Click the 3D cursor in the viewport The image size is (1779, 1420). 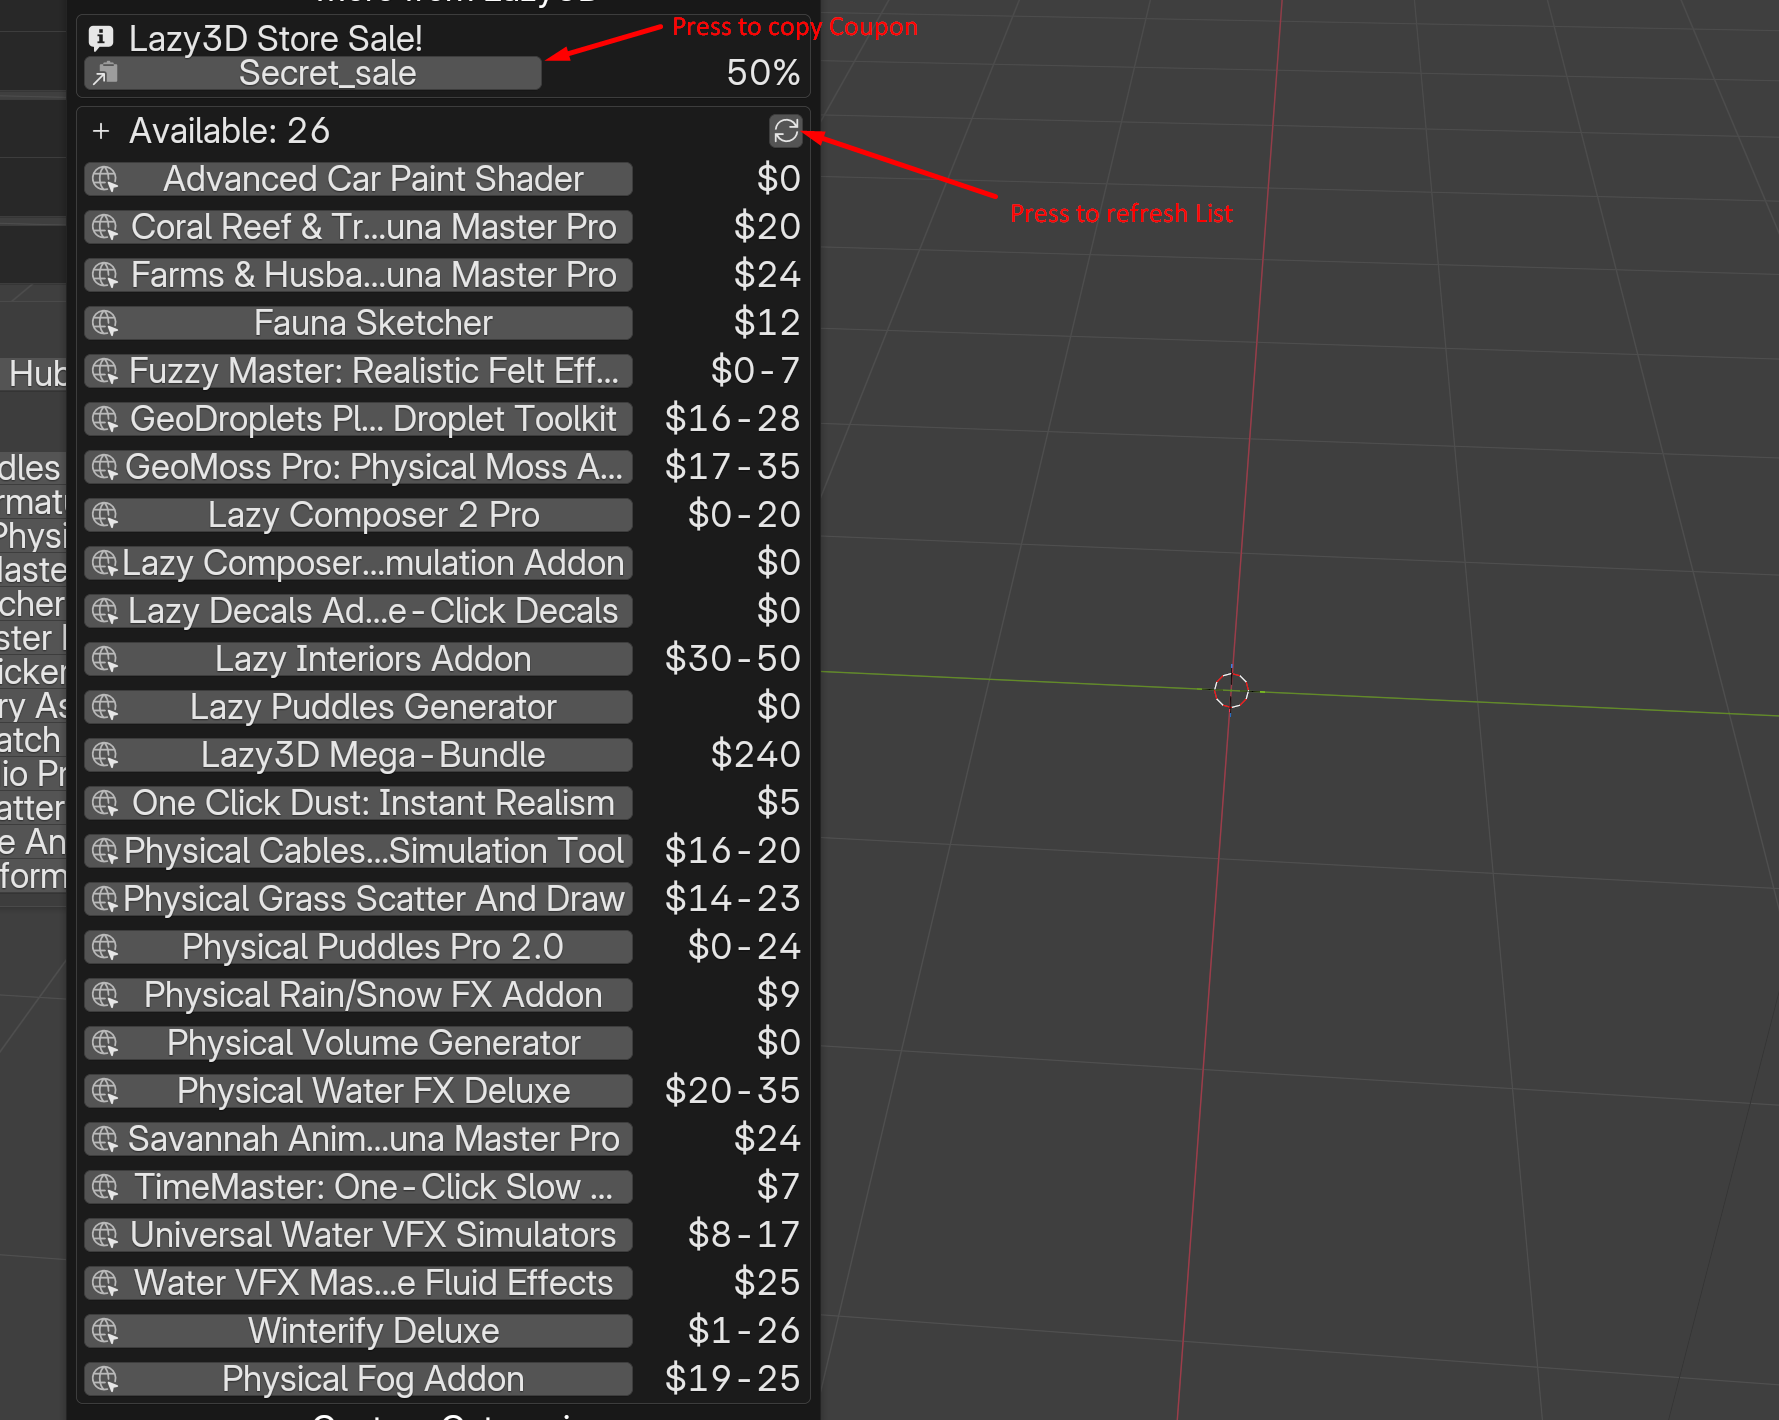pos(1231,689)
